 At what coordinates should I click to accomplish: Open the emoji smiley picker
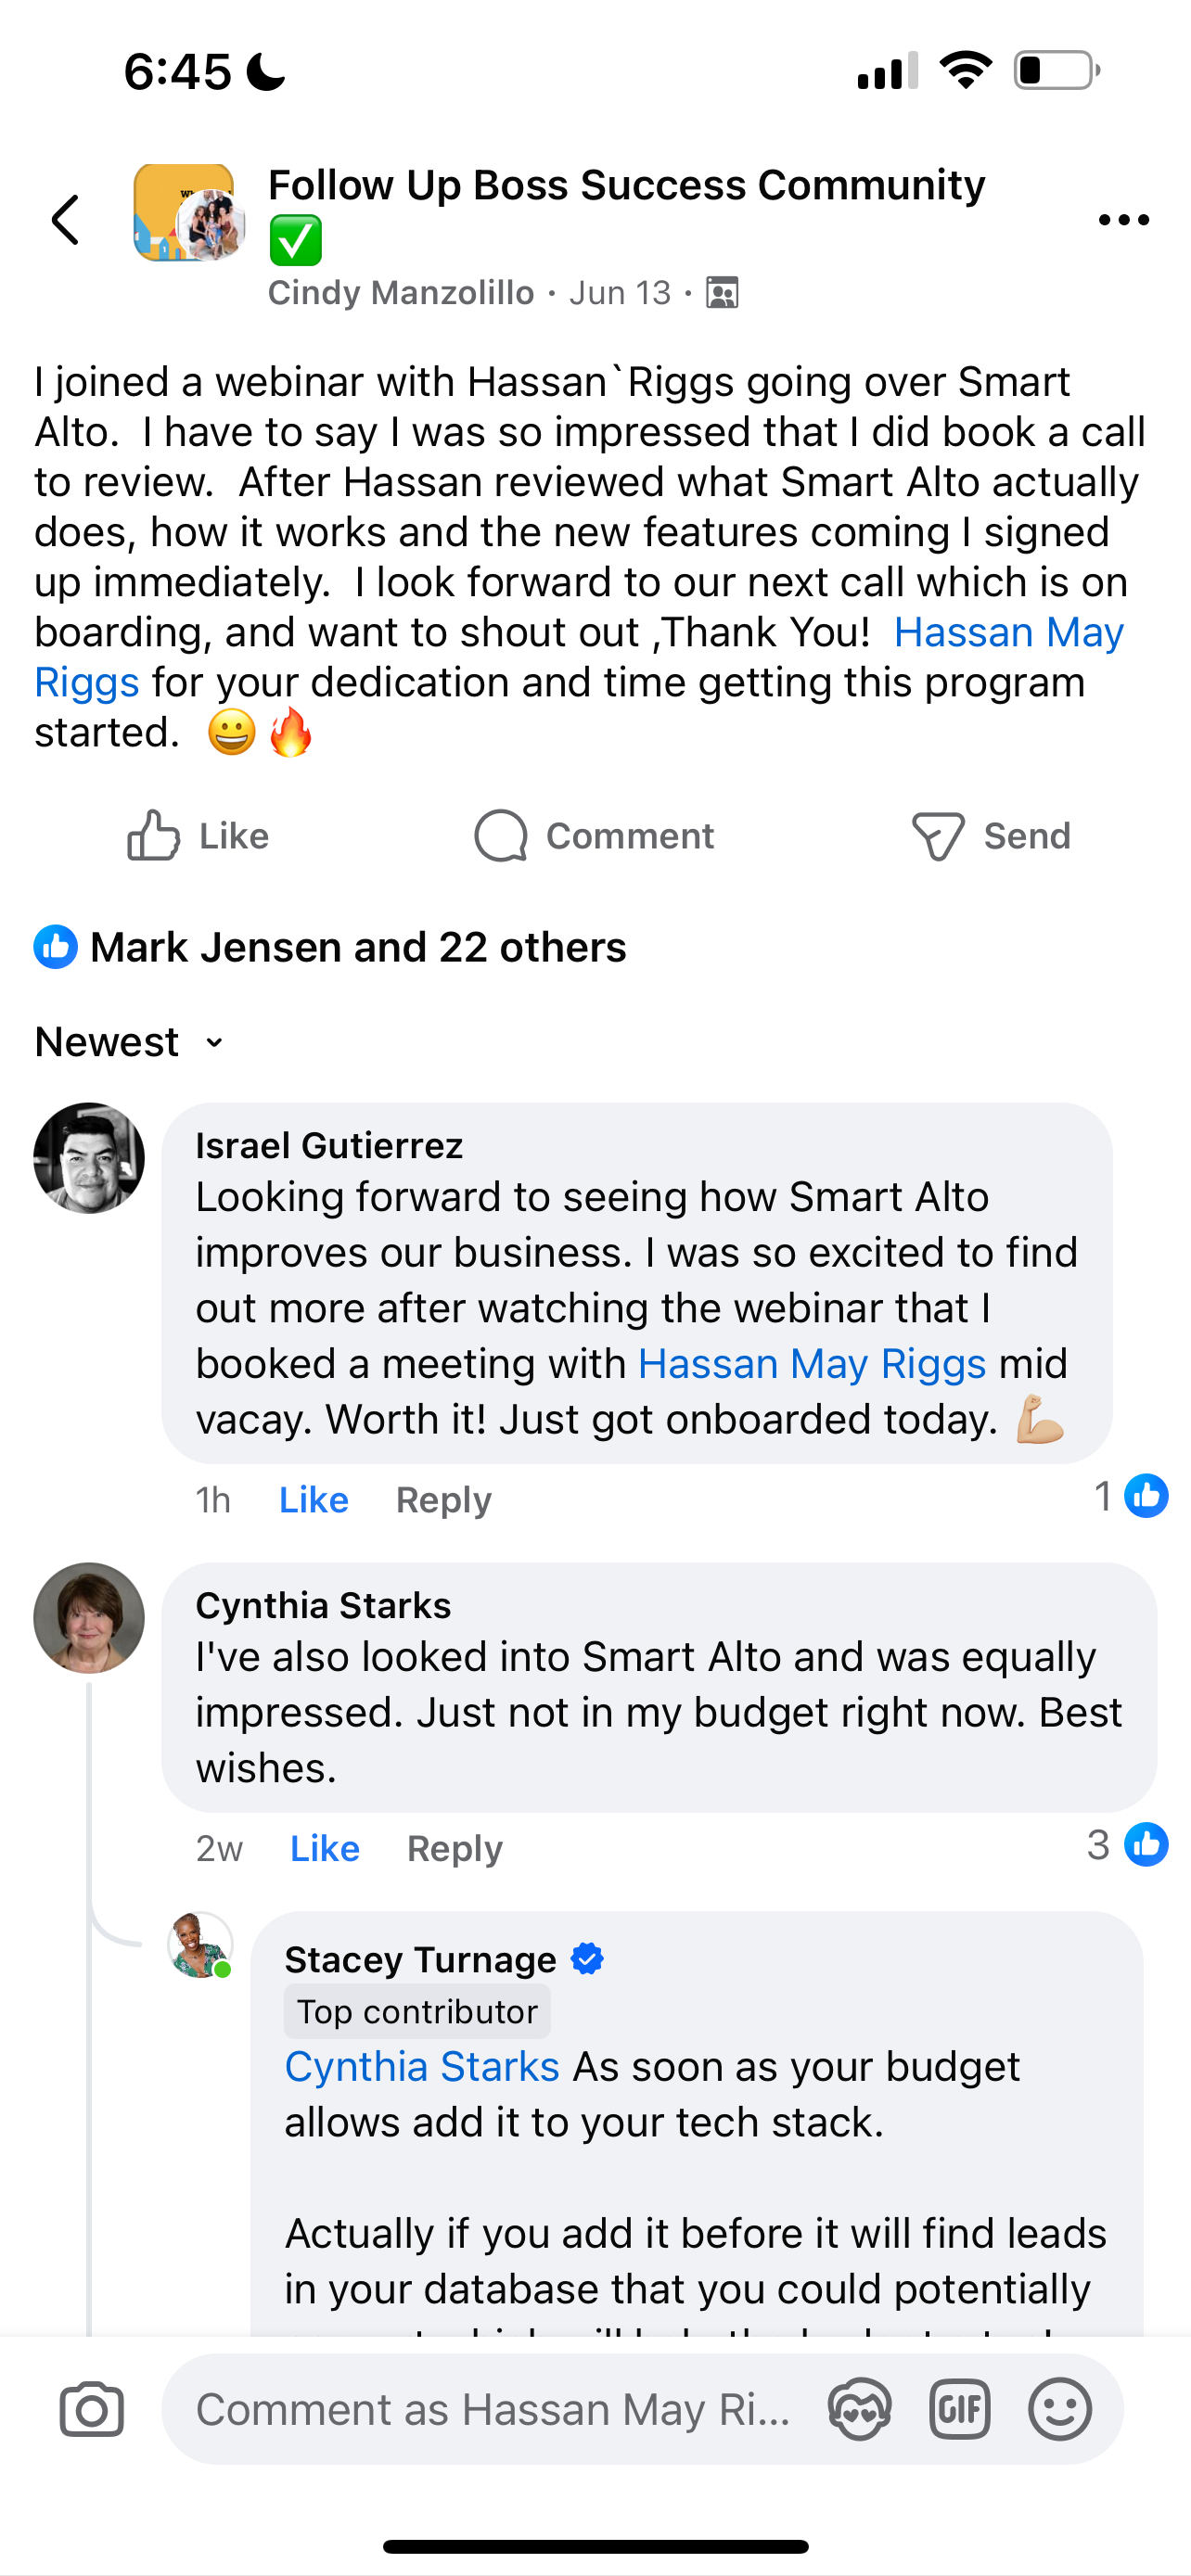(1059, 2409)
